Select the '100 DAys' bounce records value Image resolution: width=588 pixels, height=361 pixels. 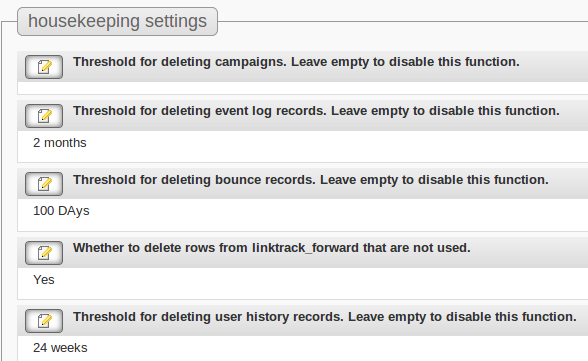pos(61,211)
